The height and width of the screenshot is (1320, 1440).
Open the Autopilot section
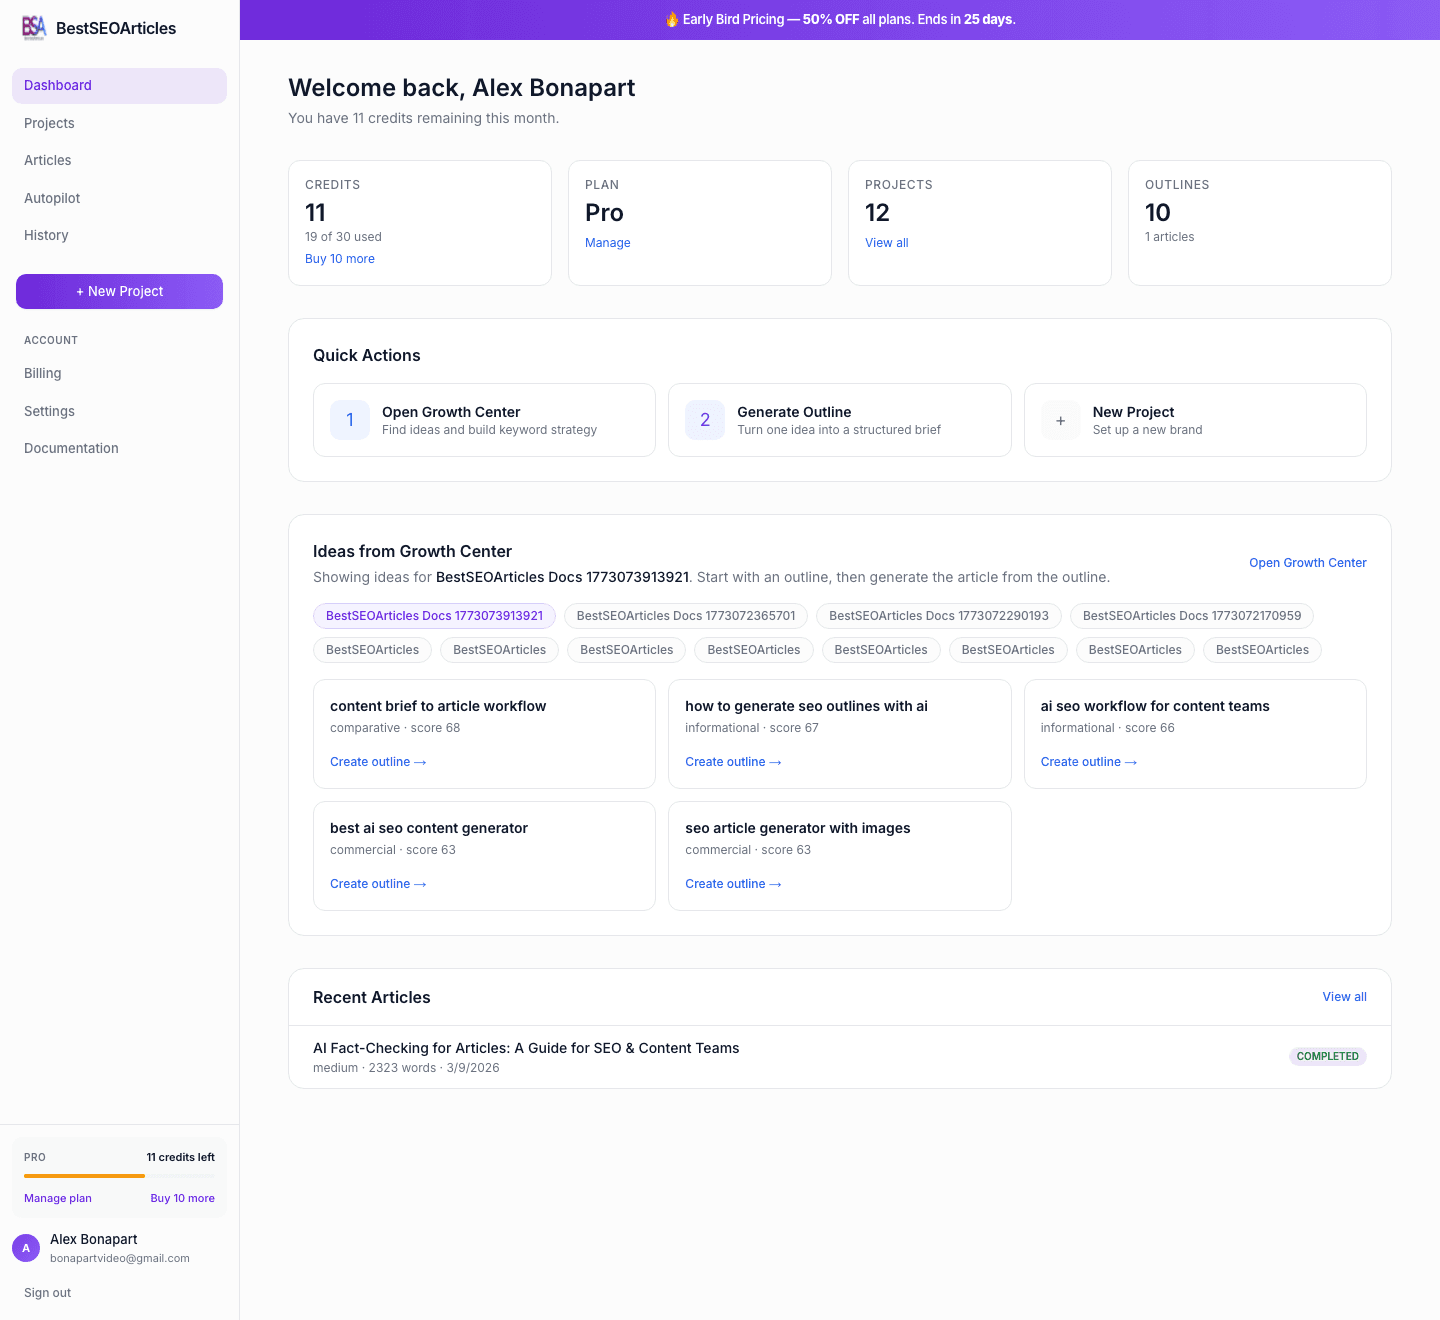coord(51,198)
